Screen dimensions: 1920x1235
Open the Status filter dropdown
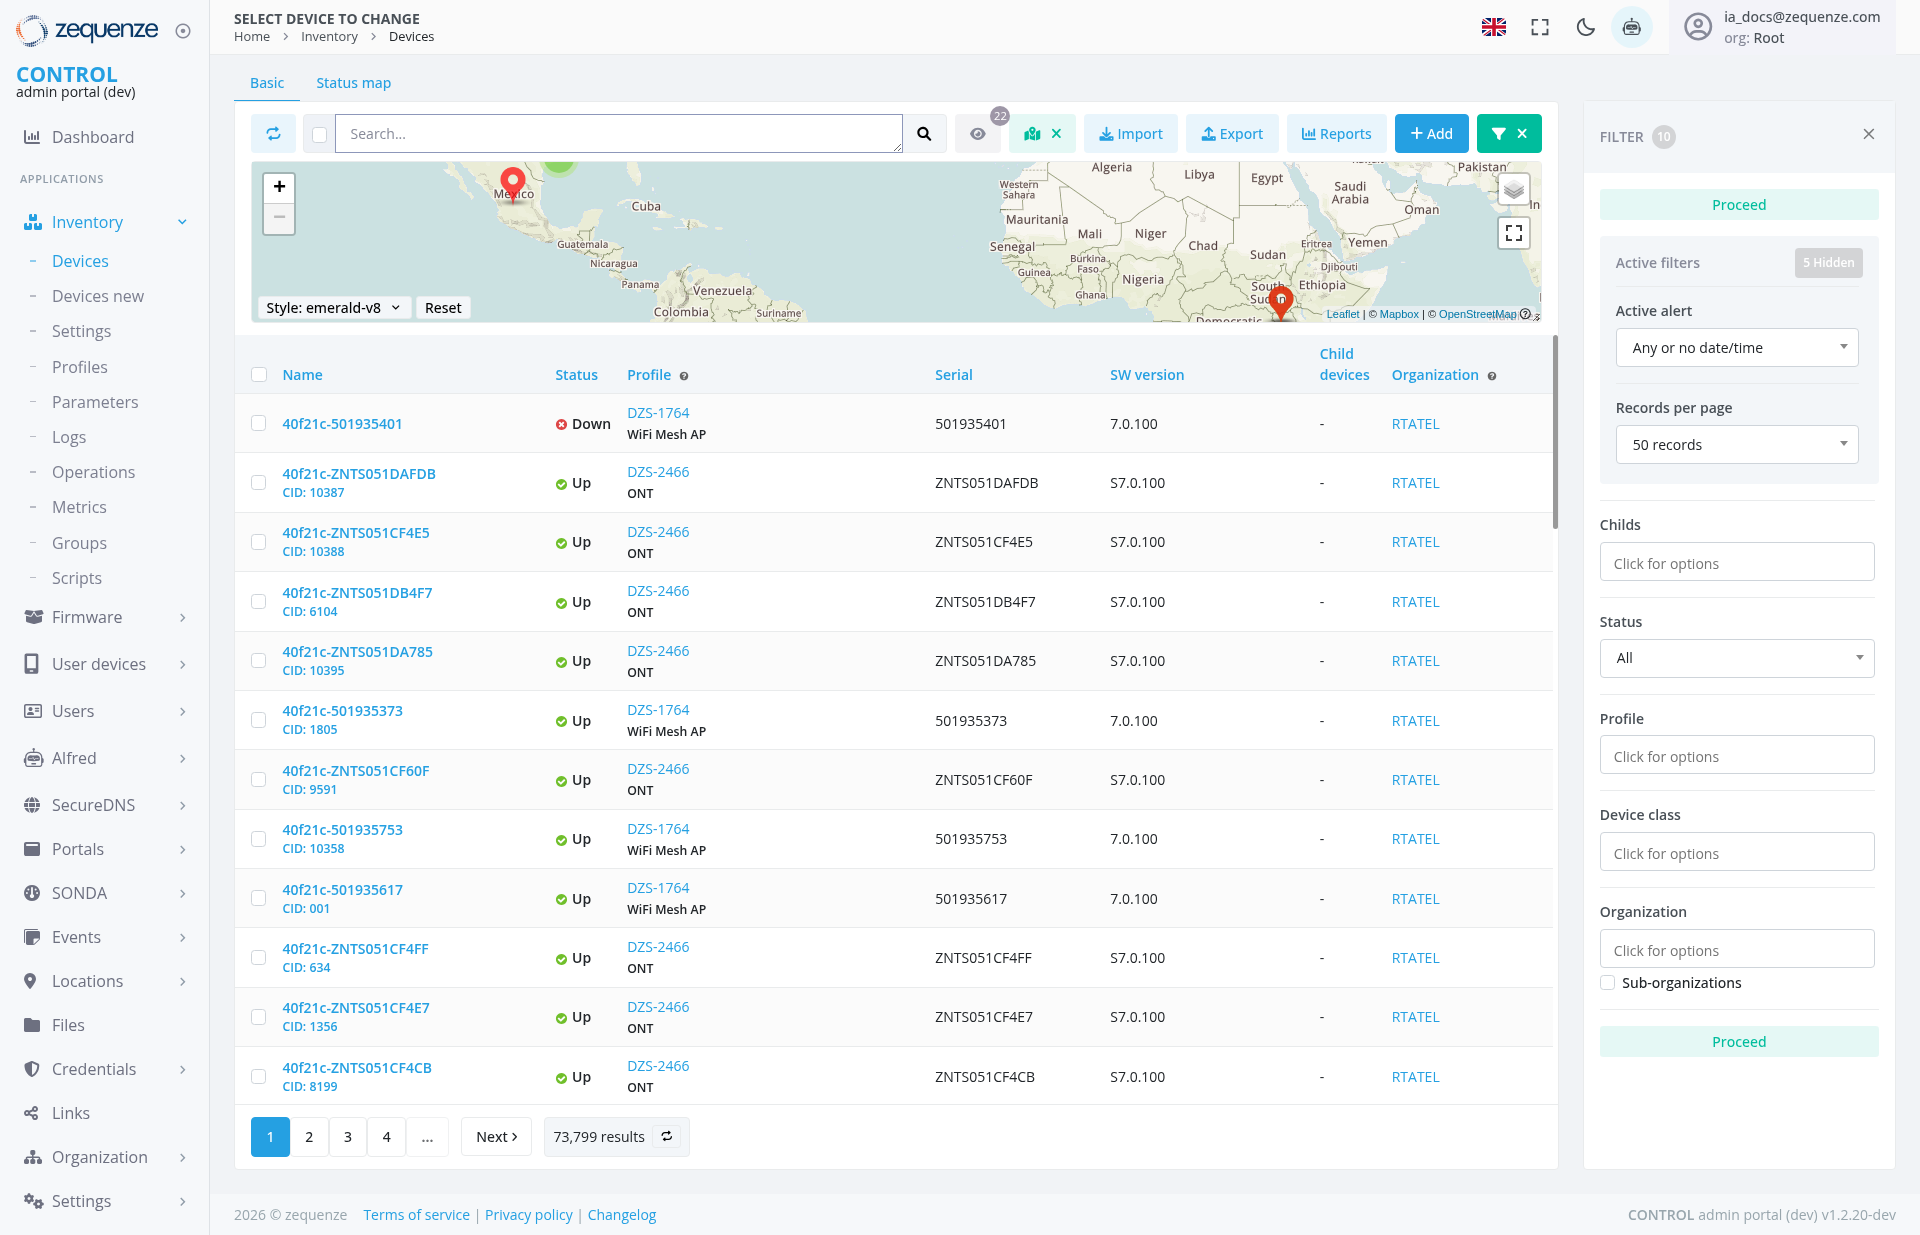1737,658
